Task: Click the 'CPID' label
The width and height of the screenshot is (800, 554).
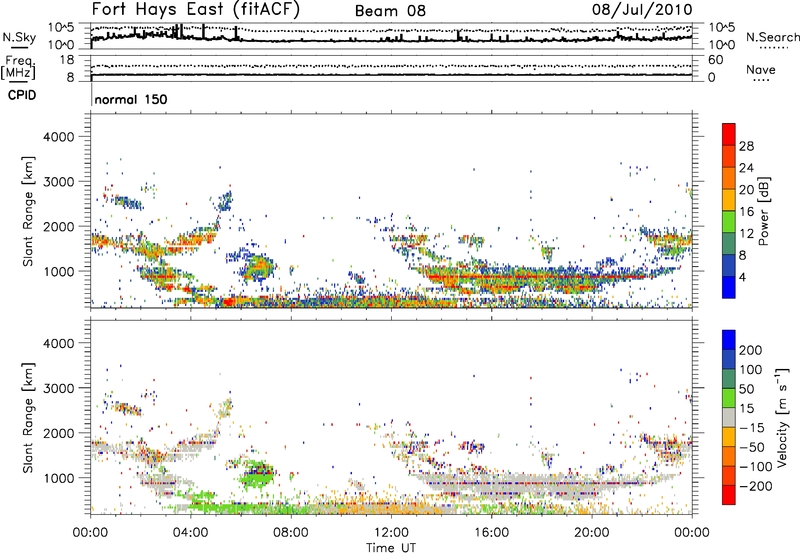Action: [22, 95]
